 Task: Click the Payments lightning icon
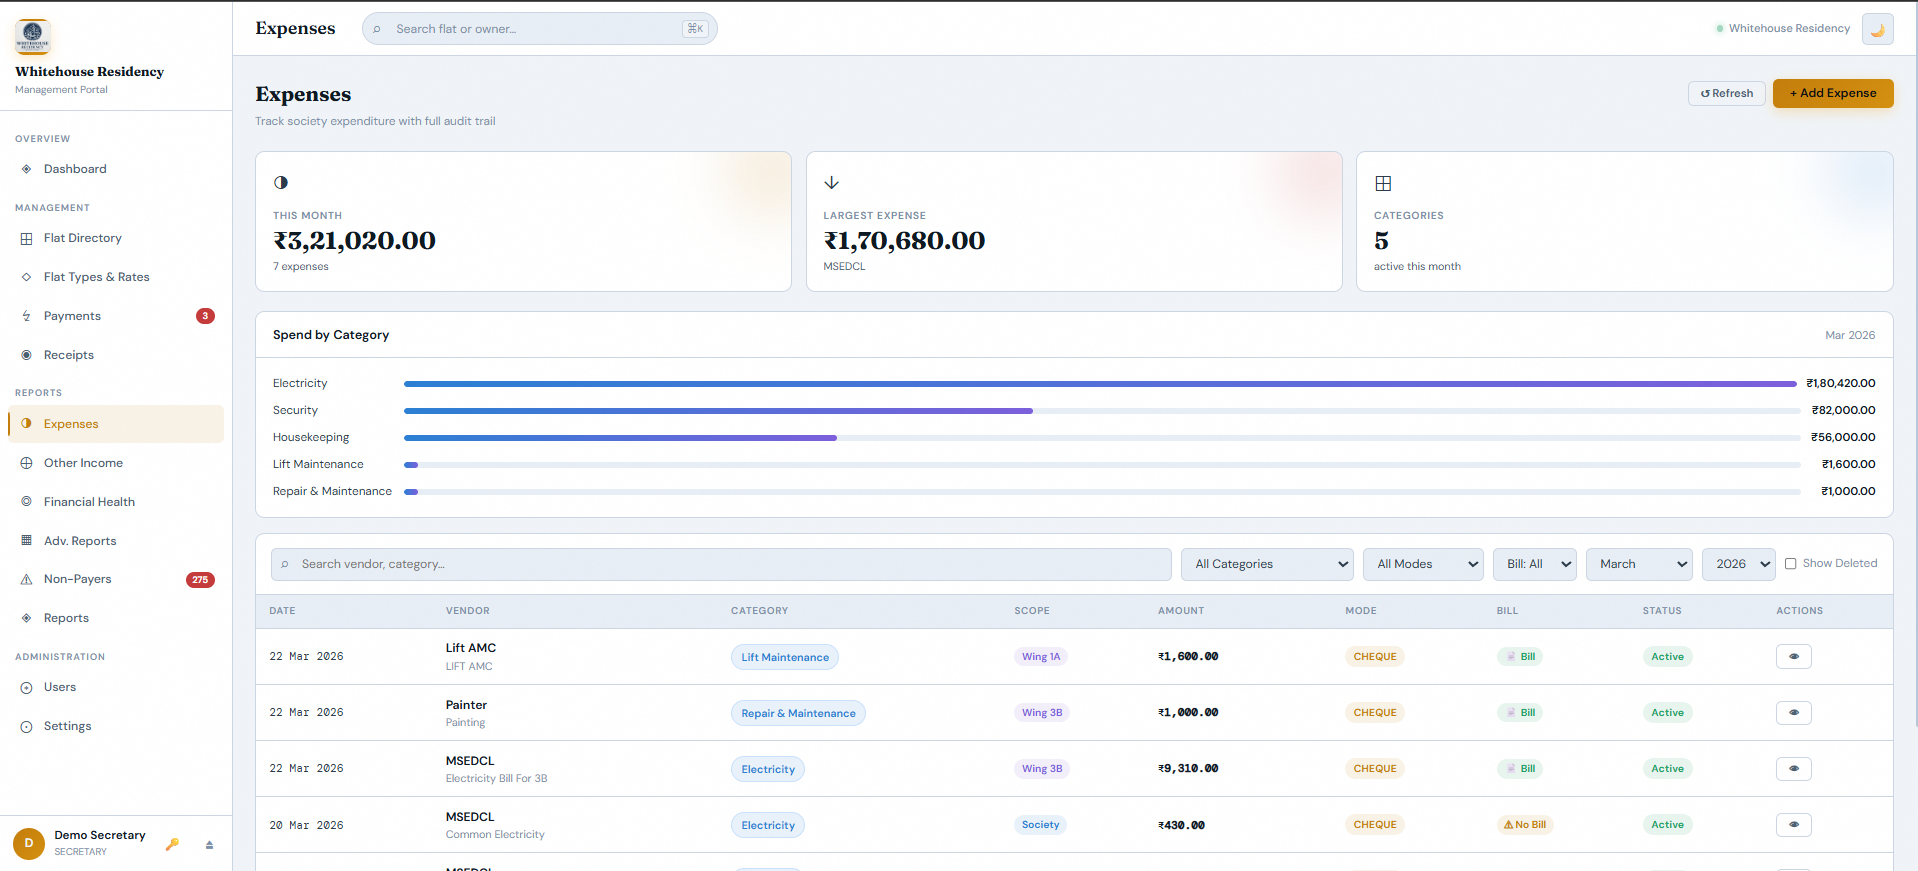tap(26, 316)
